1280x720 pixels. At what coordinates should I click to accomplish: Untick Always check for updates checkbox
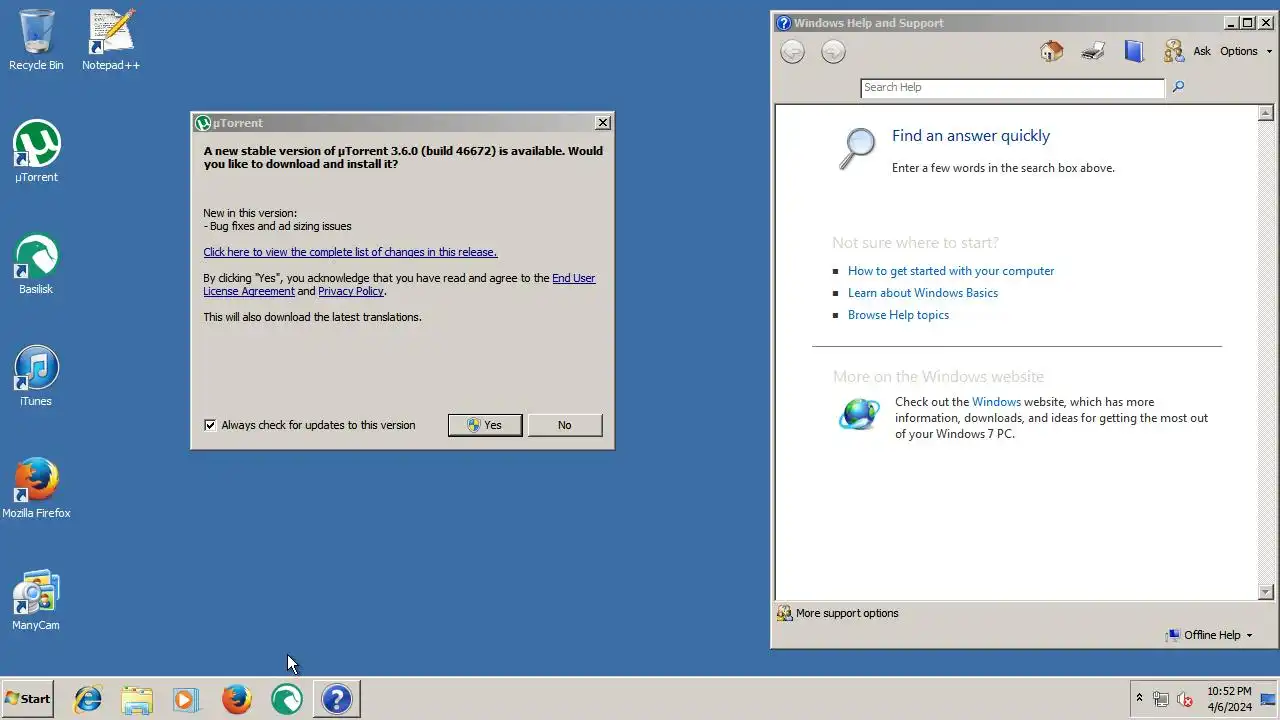tap(210, 425)
